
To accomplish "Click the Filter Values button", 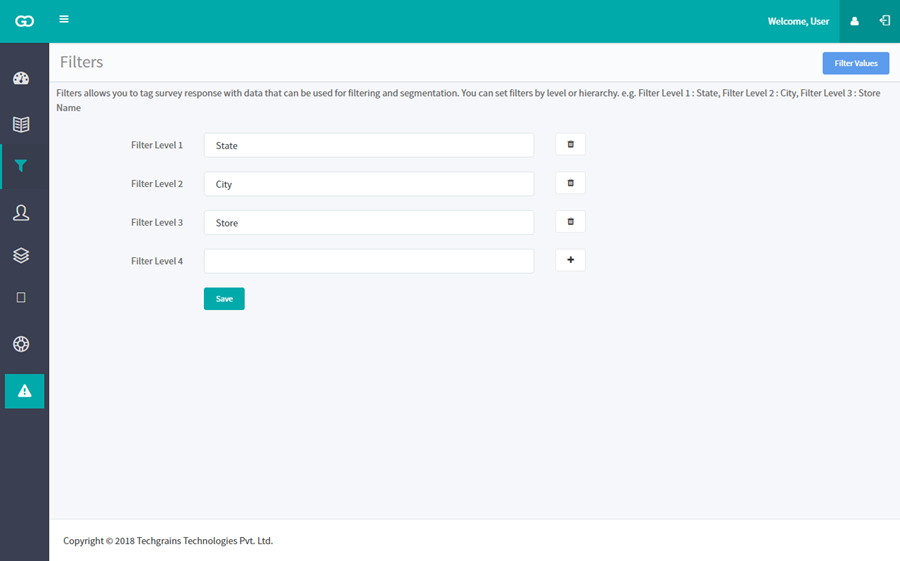I will tap(856, 63).
